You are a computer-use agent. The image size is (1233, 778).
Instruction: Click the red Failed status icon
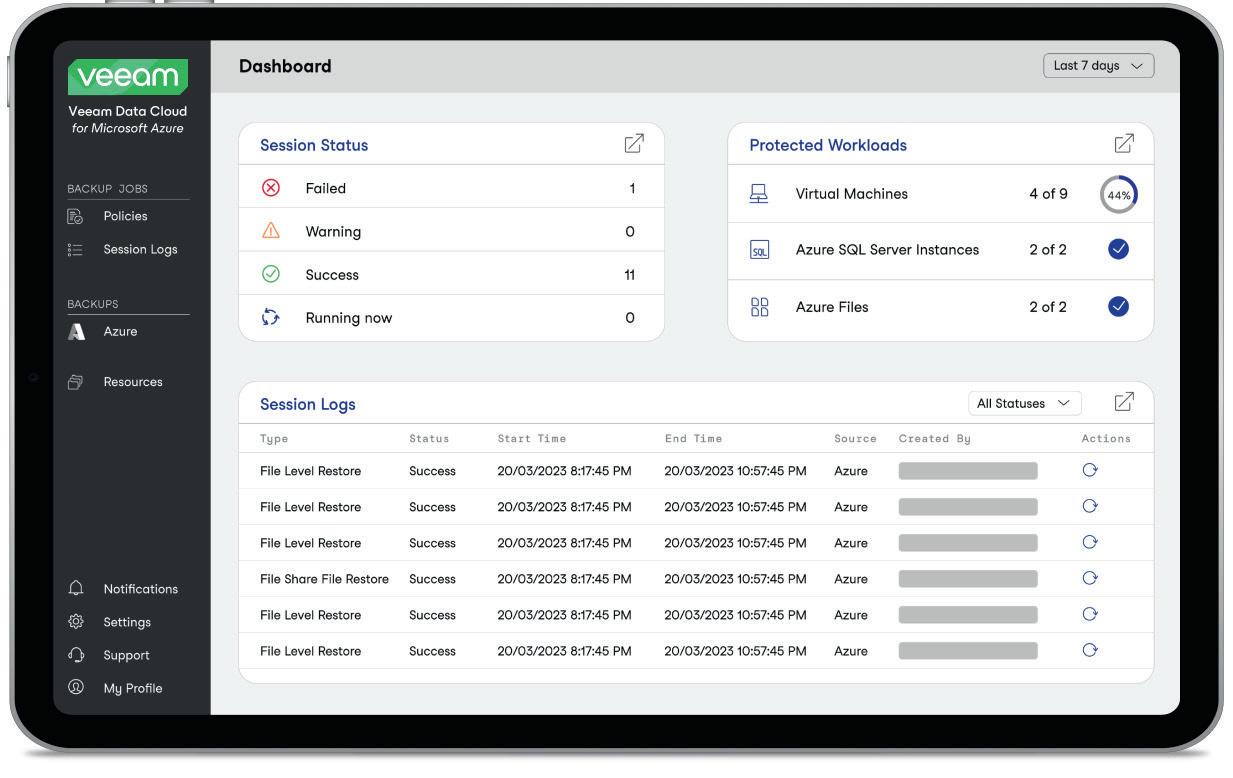click(x=270, y=188)
